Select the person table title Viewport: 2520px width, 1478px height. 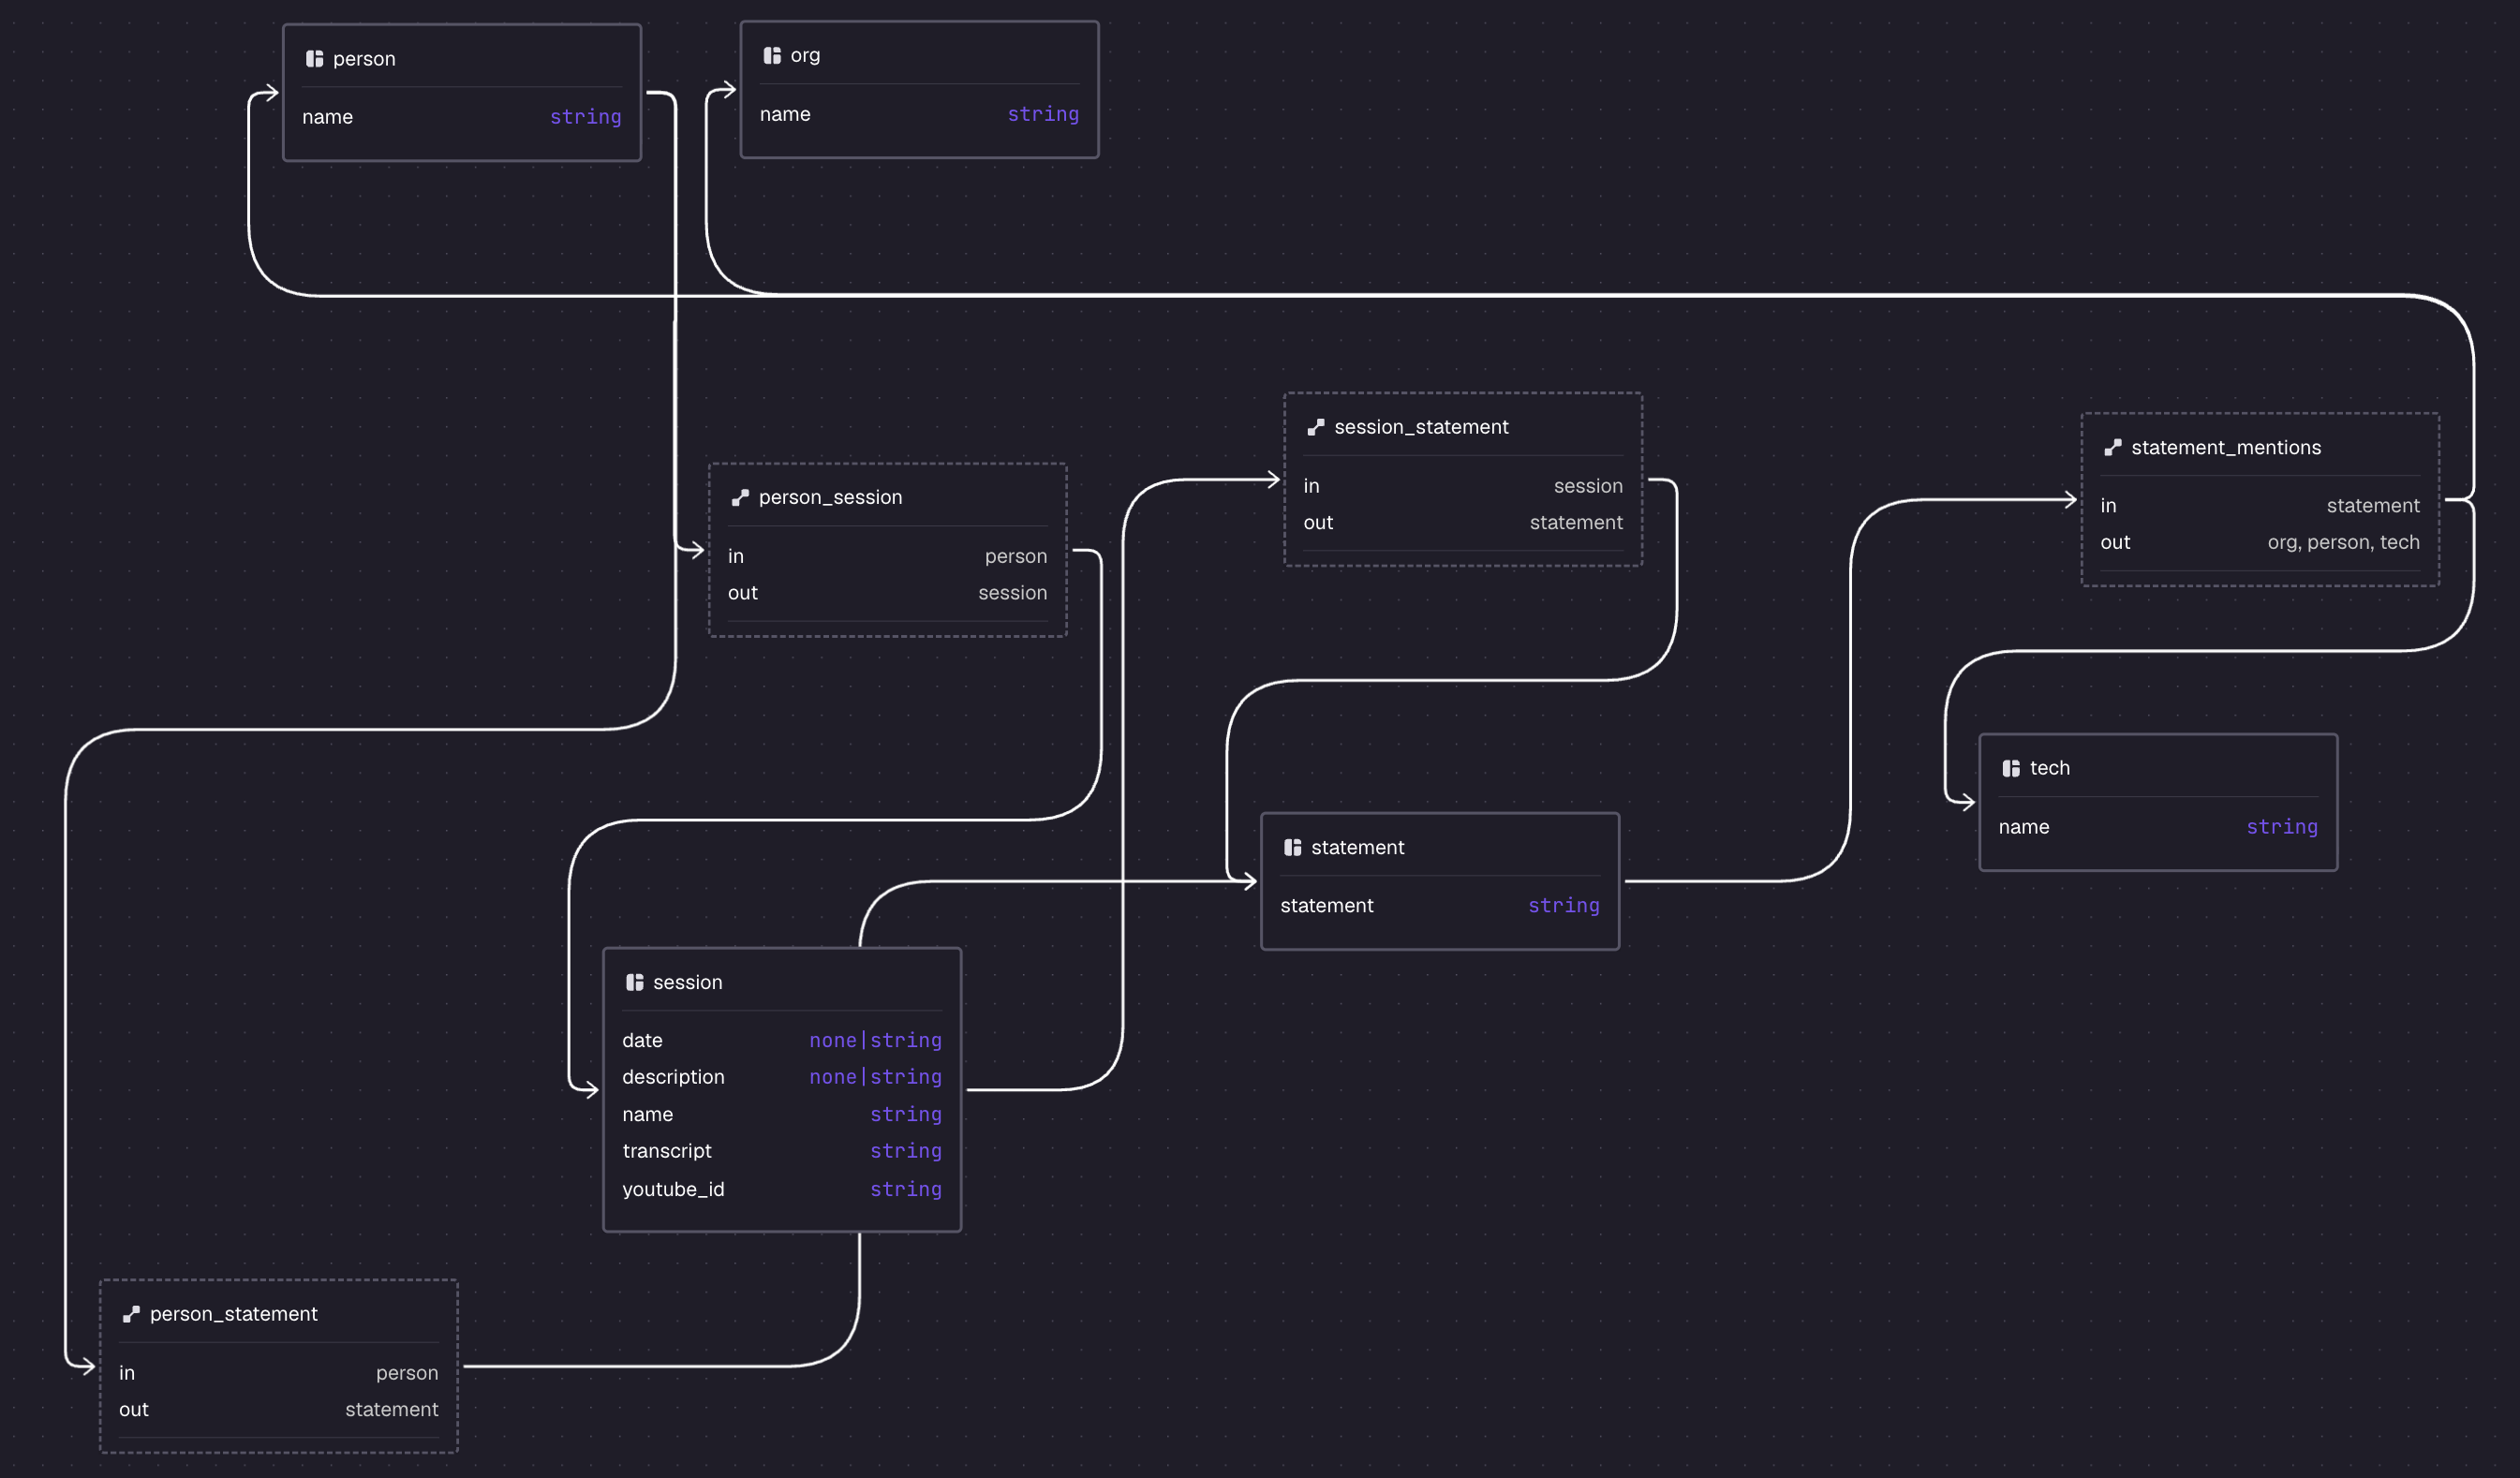(x=364, y=59)
